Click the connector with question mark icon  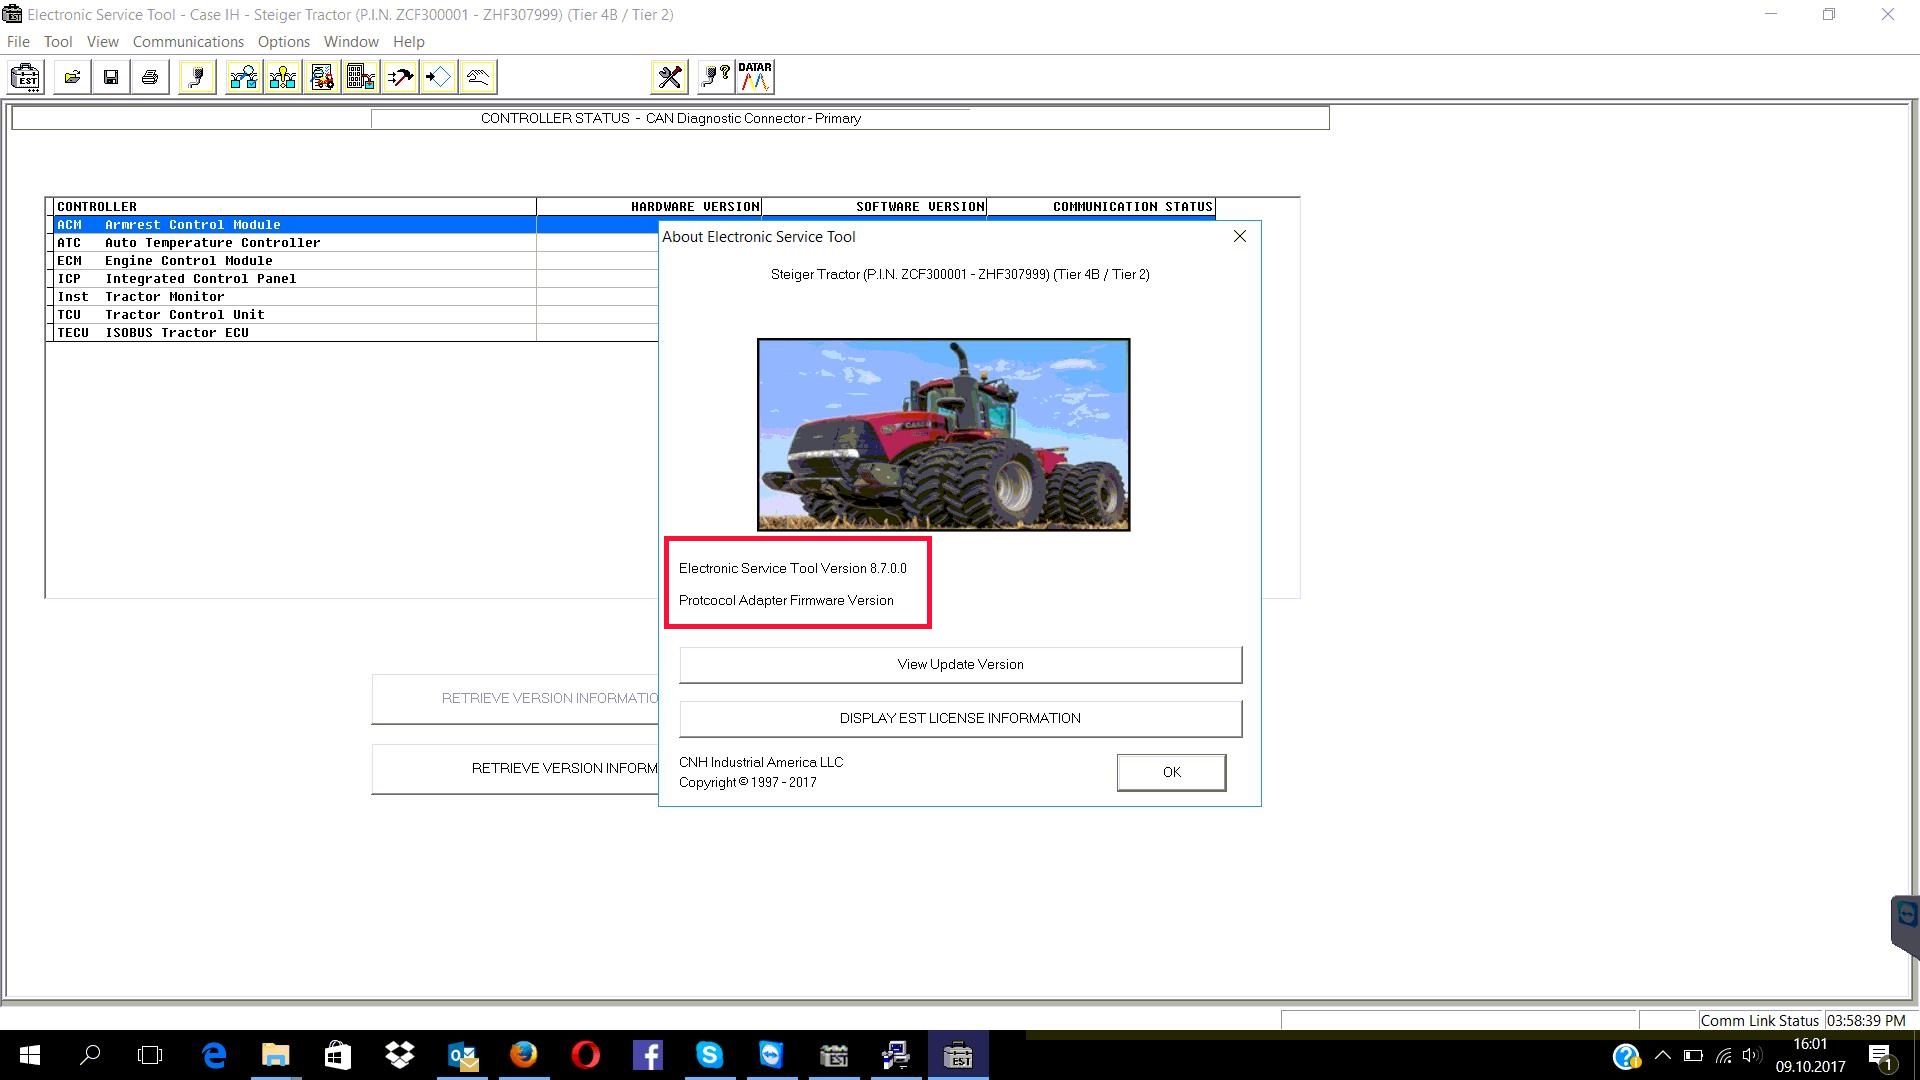coord(716,77)
